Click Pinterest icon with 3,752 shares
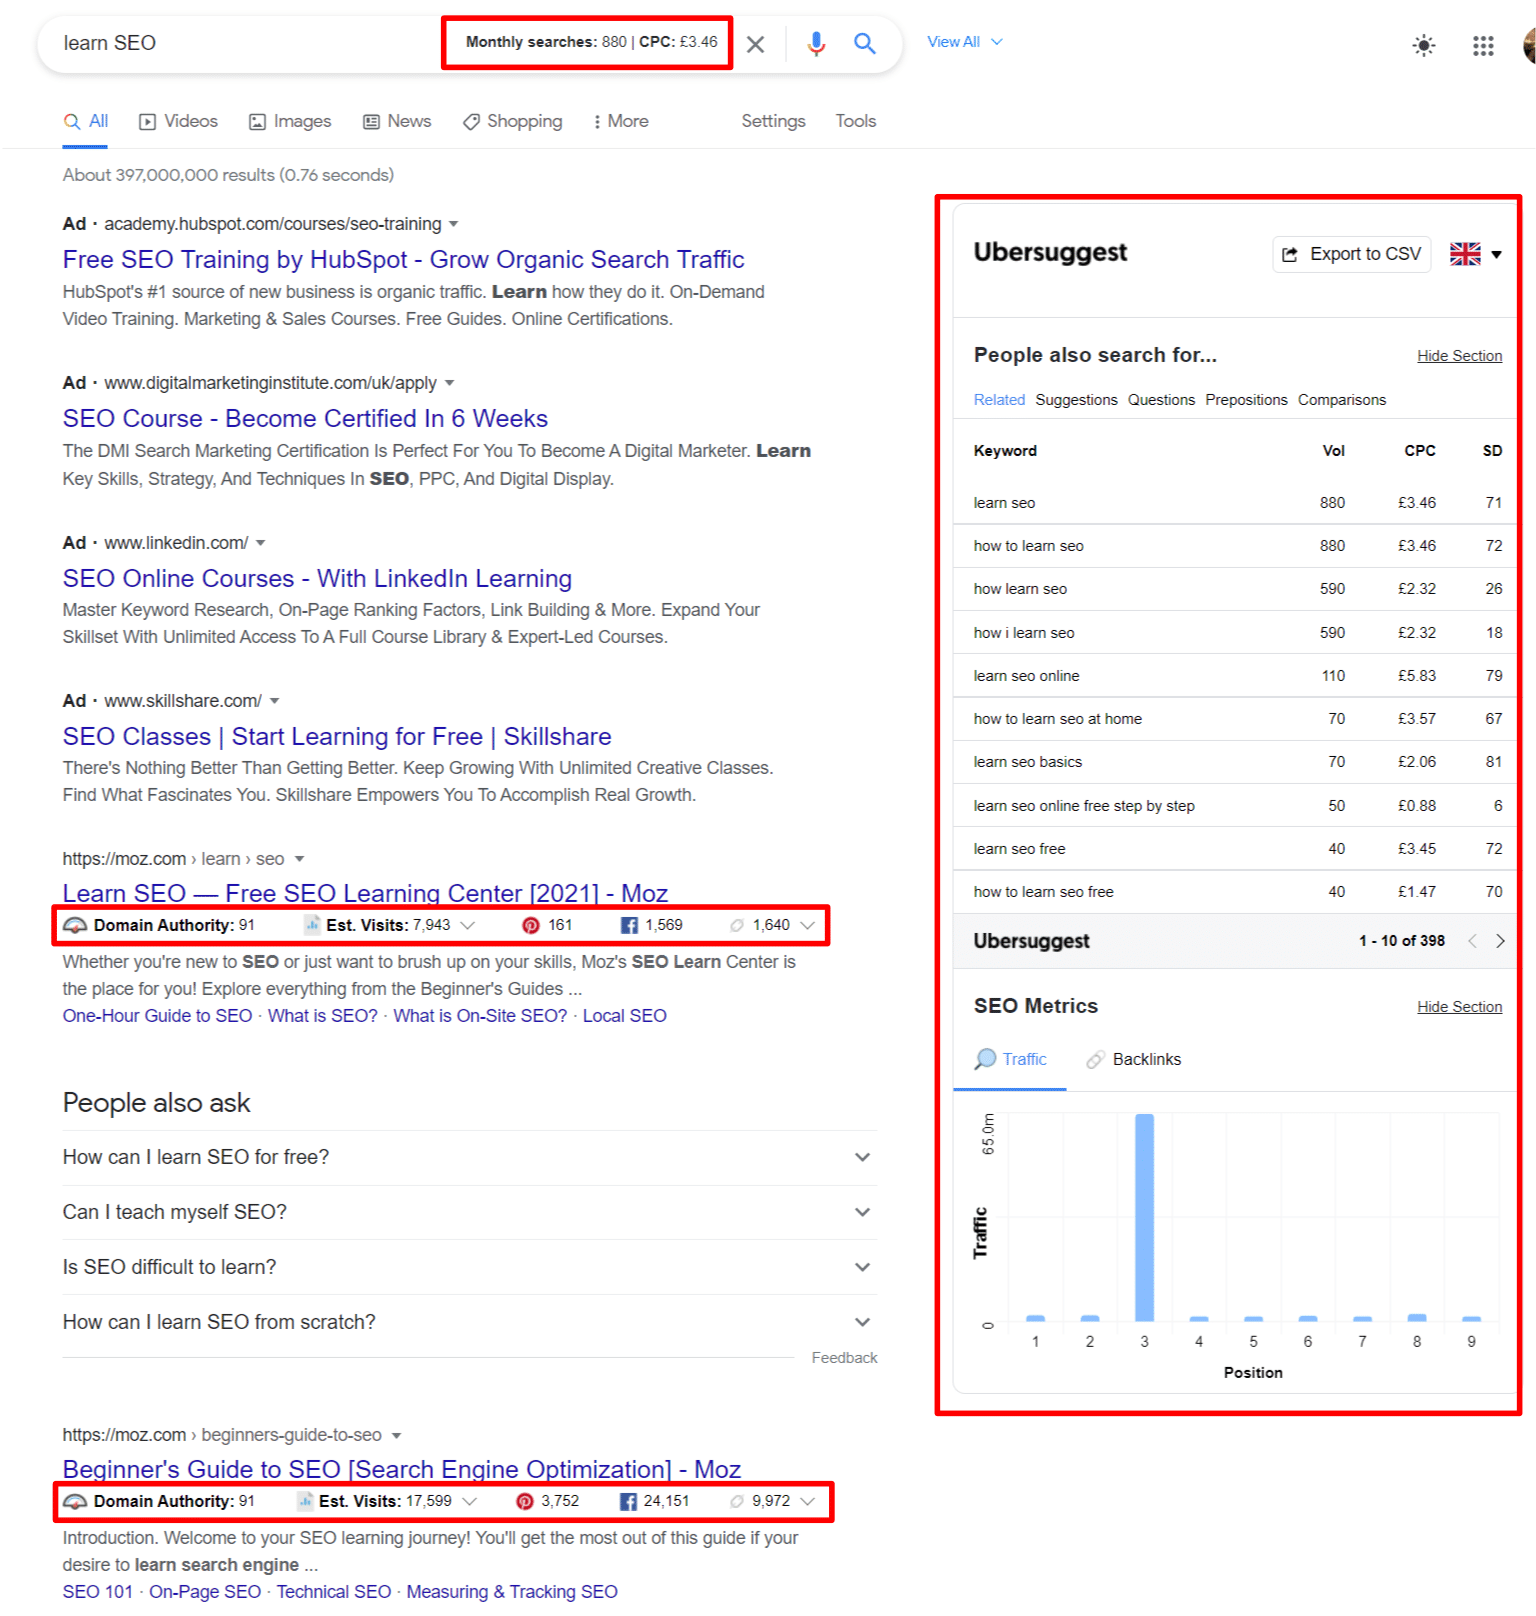Screen dimensions: 1536x1616 (x=525, y=1502)
